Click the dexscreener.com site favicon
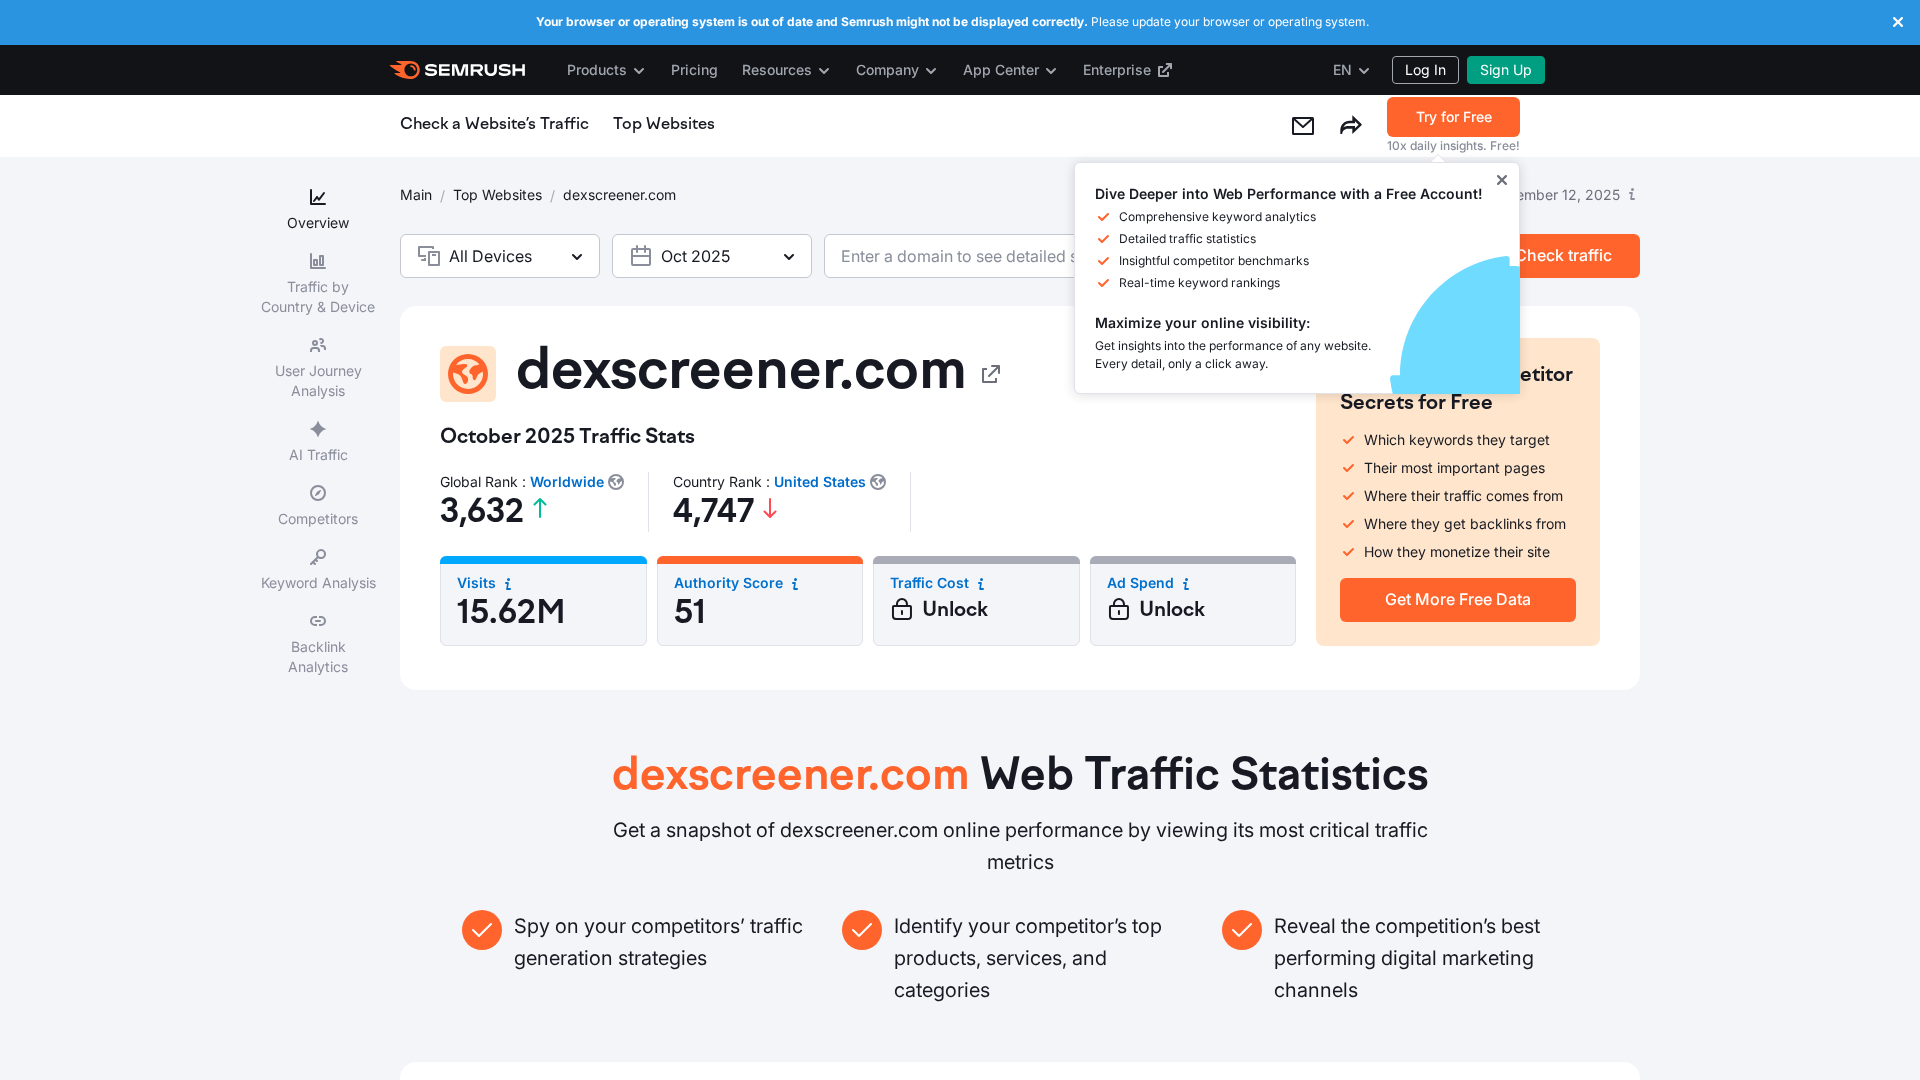 [468, 374]
